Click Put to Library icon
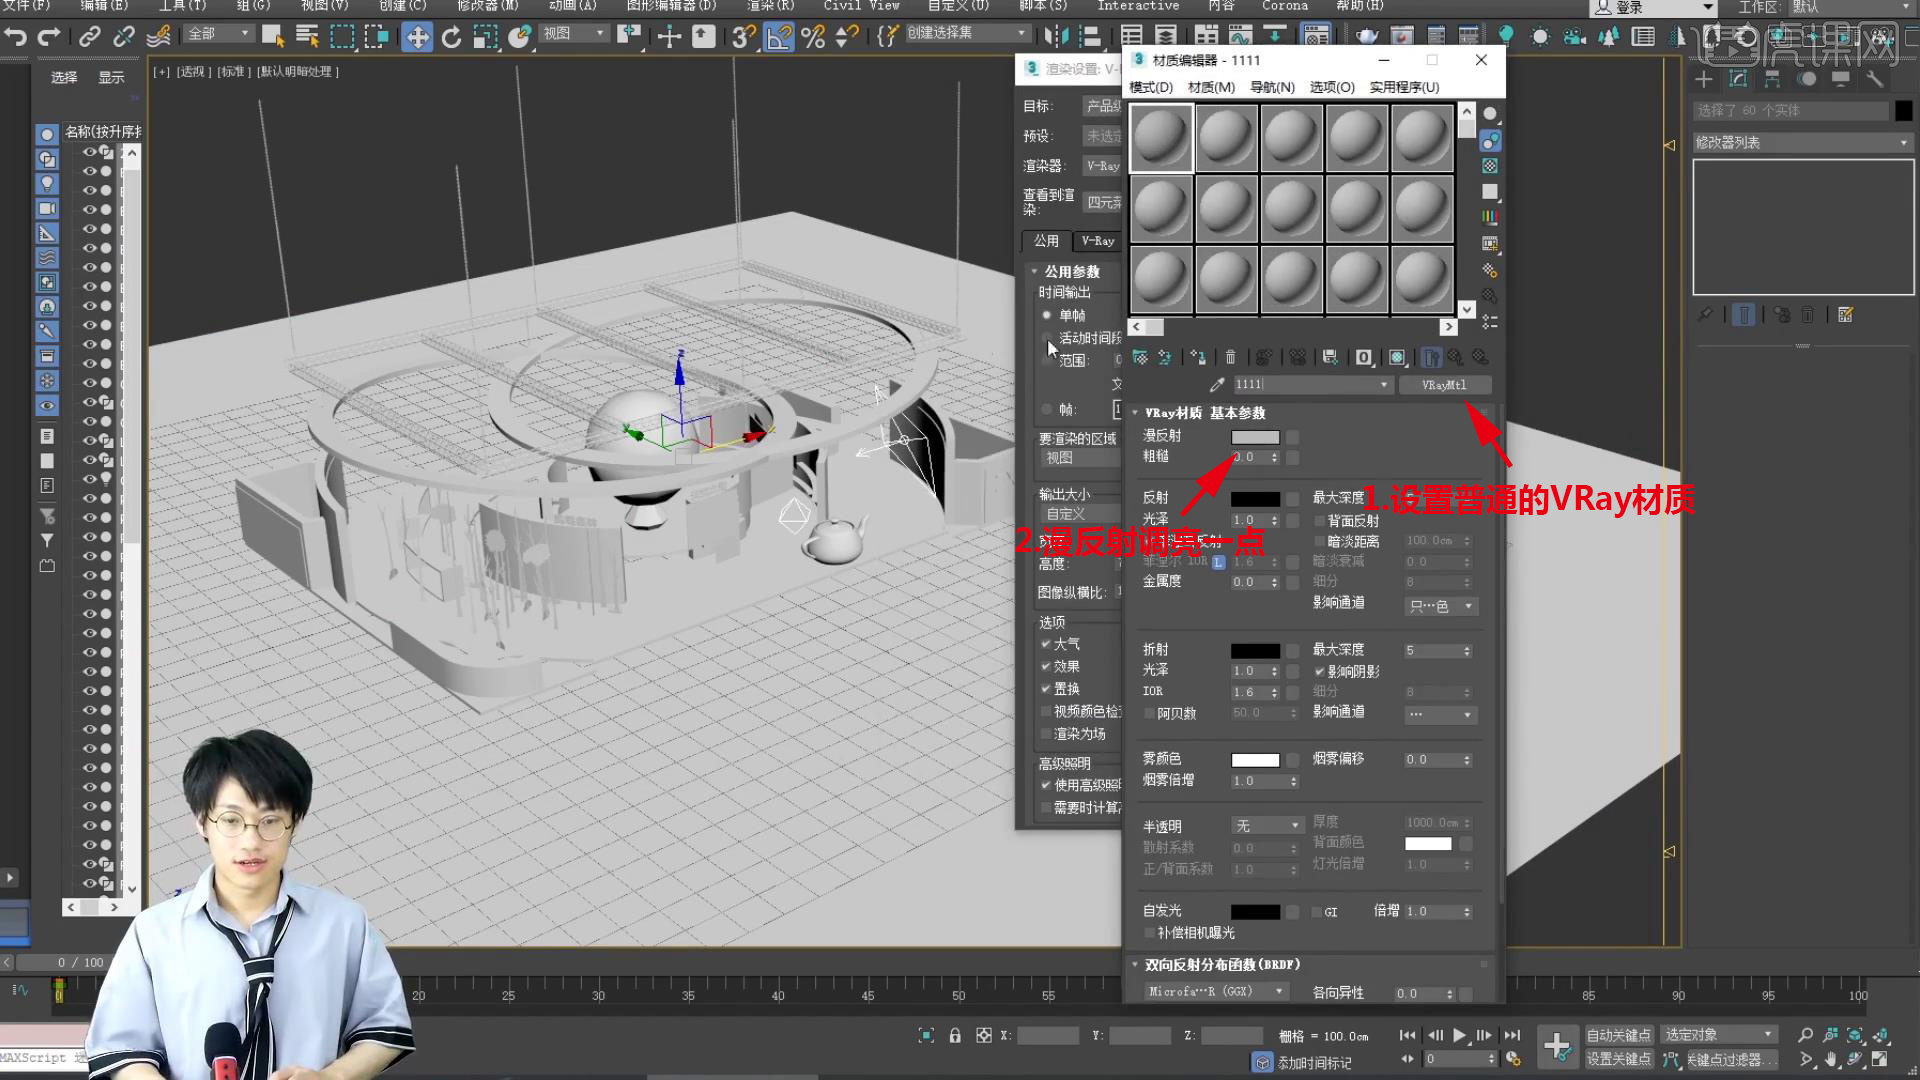 pos(1330,357)
